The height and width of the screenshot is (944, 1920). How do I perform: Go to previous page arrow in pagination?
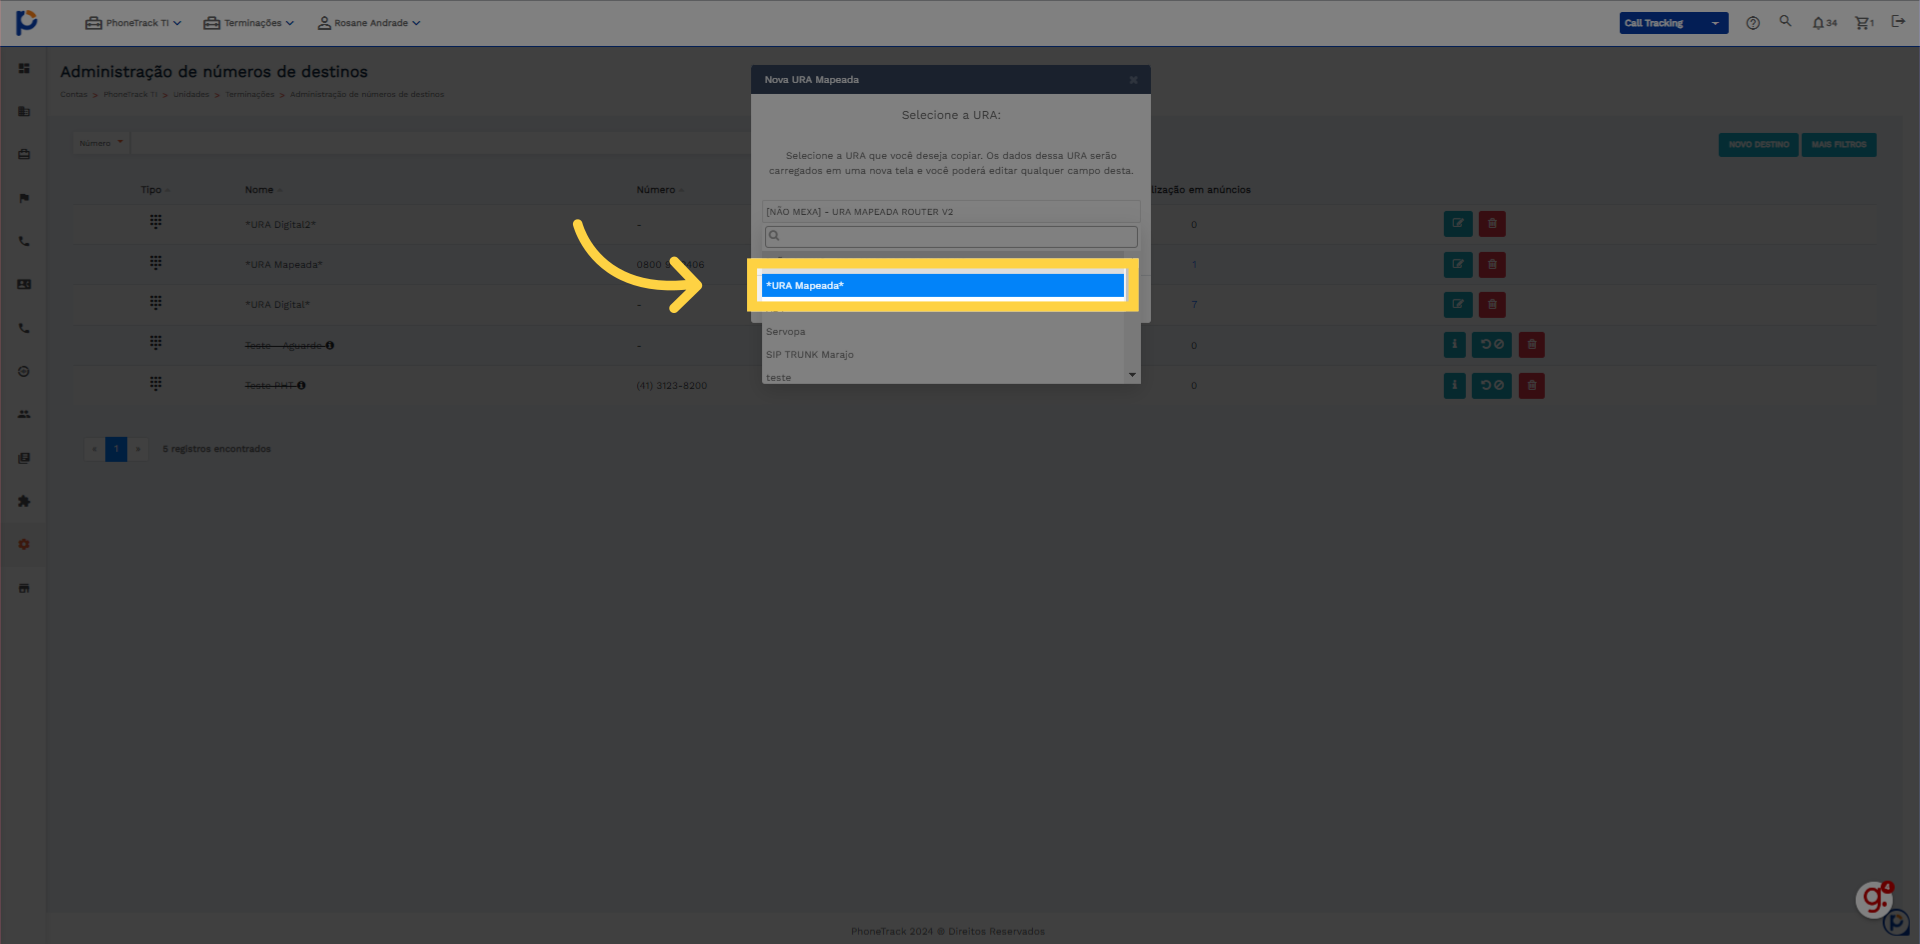coord(94,449)
